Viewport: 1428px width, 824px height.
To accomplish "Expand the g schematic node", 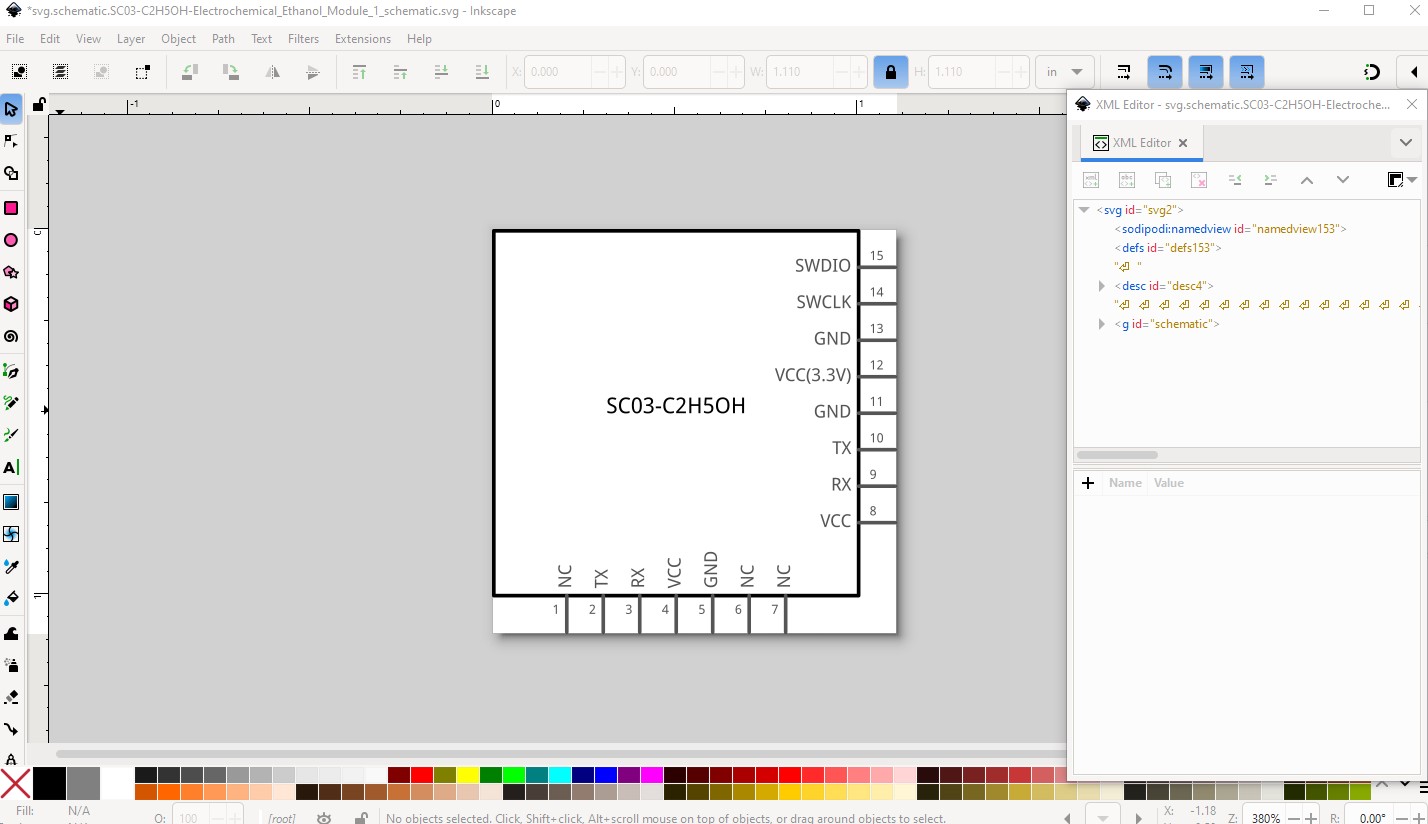I will point(1102,324).
